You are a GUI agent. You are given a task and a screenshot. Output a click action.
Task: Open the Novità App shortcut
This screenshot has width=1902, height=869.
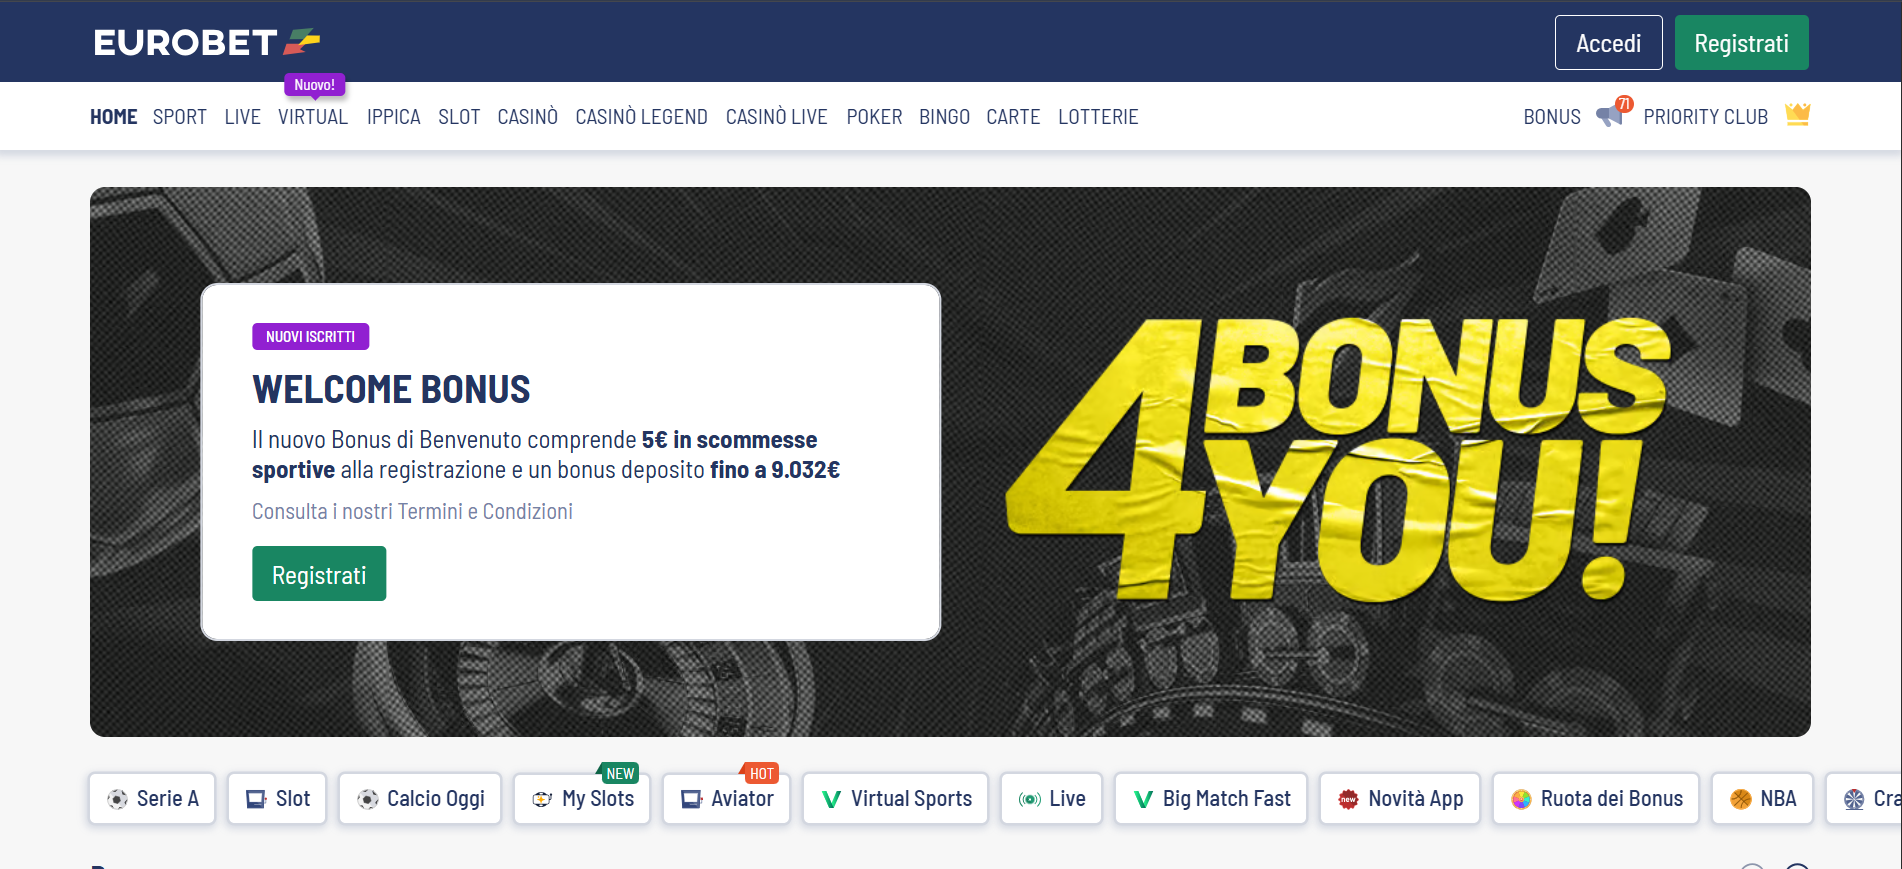pos(1400,799)
